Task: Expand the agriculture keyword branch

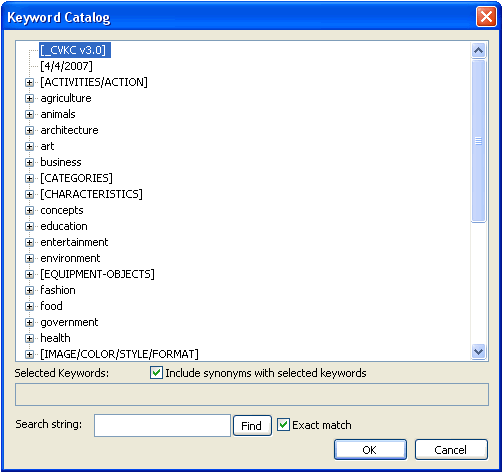Action: coord(29,98)
